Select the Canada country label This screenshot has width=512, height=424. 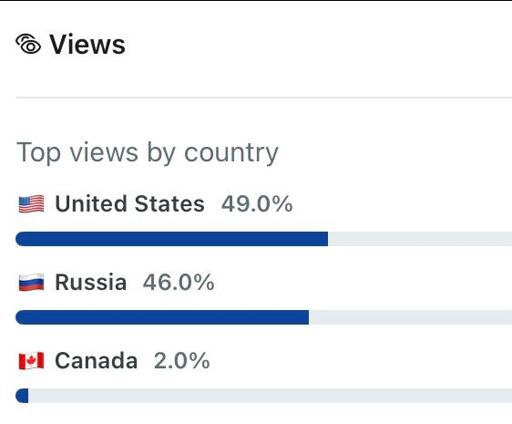[x=96, y=361]
